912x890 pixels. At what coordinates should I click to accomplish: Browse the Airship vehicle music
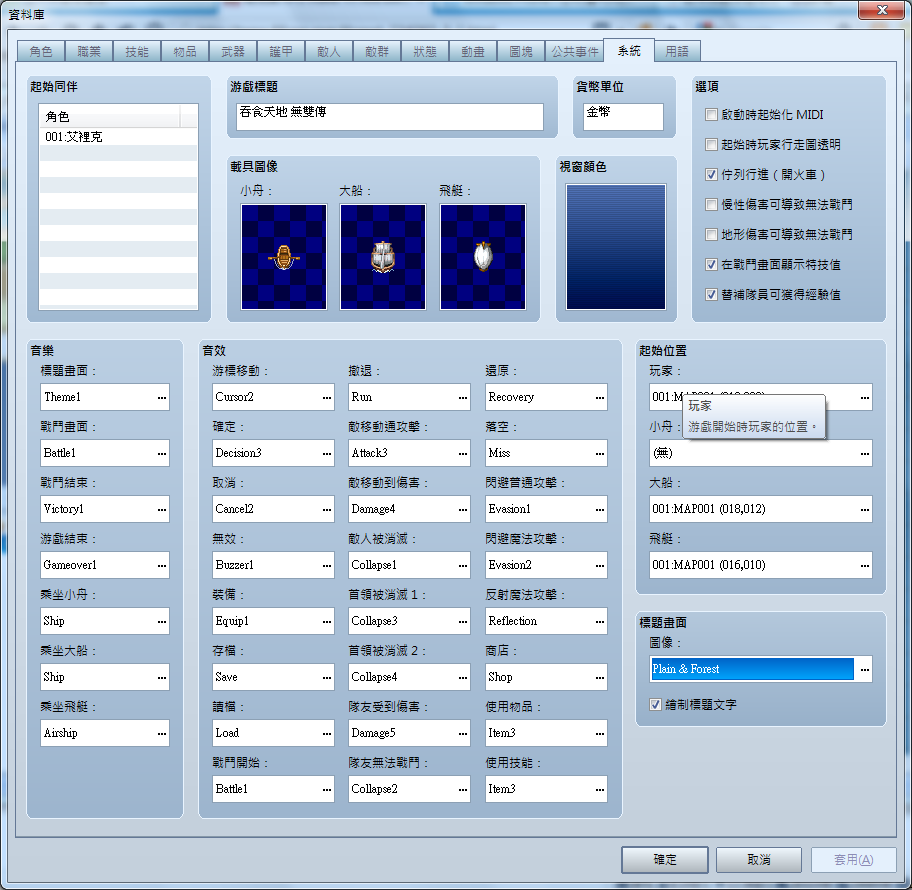162,733
